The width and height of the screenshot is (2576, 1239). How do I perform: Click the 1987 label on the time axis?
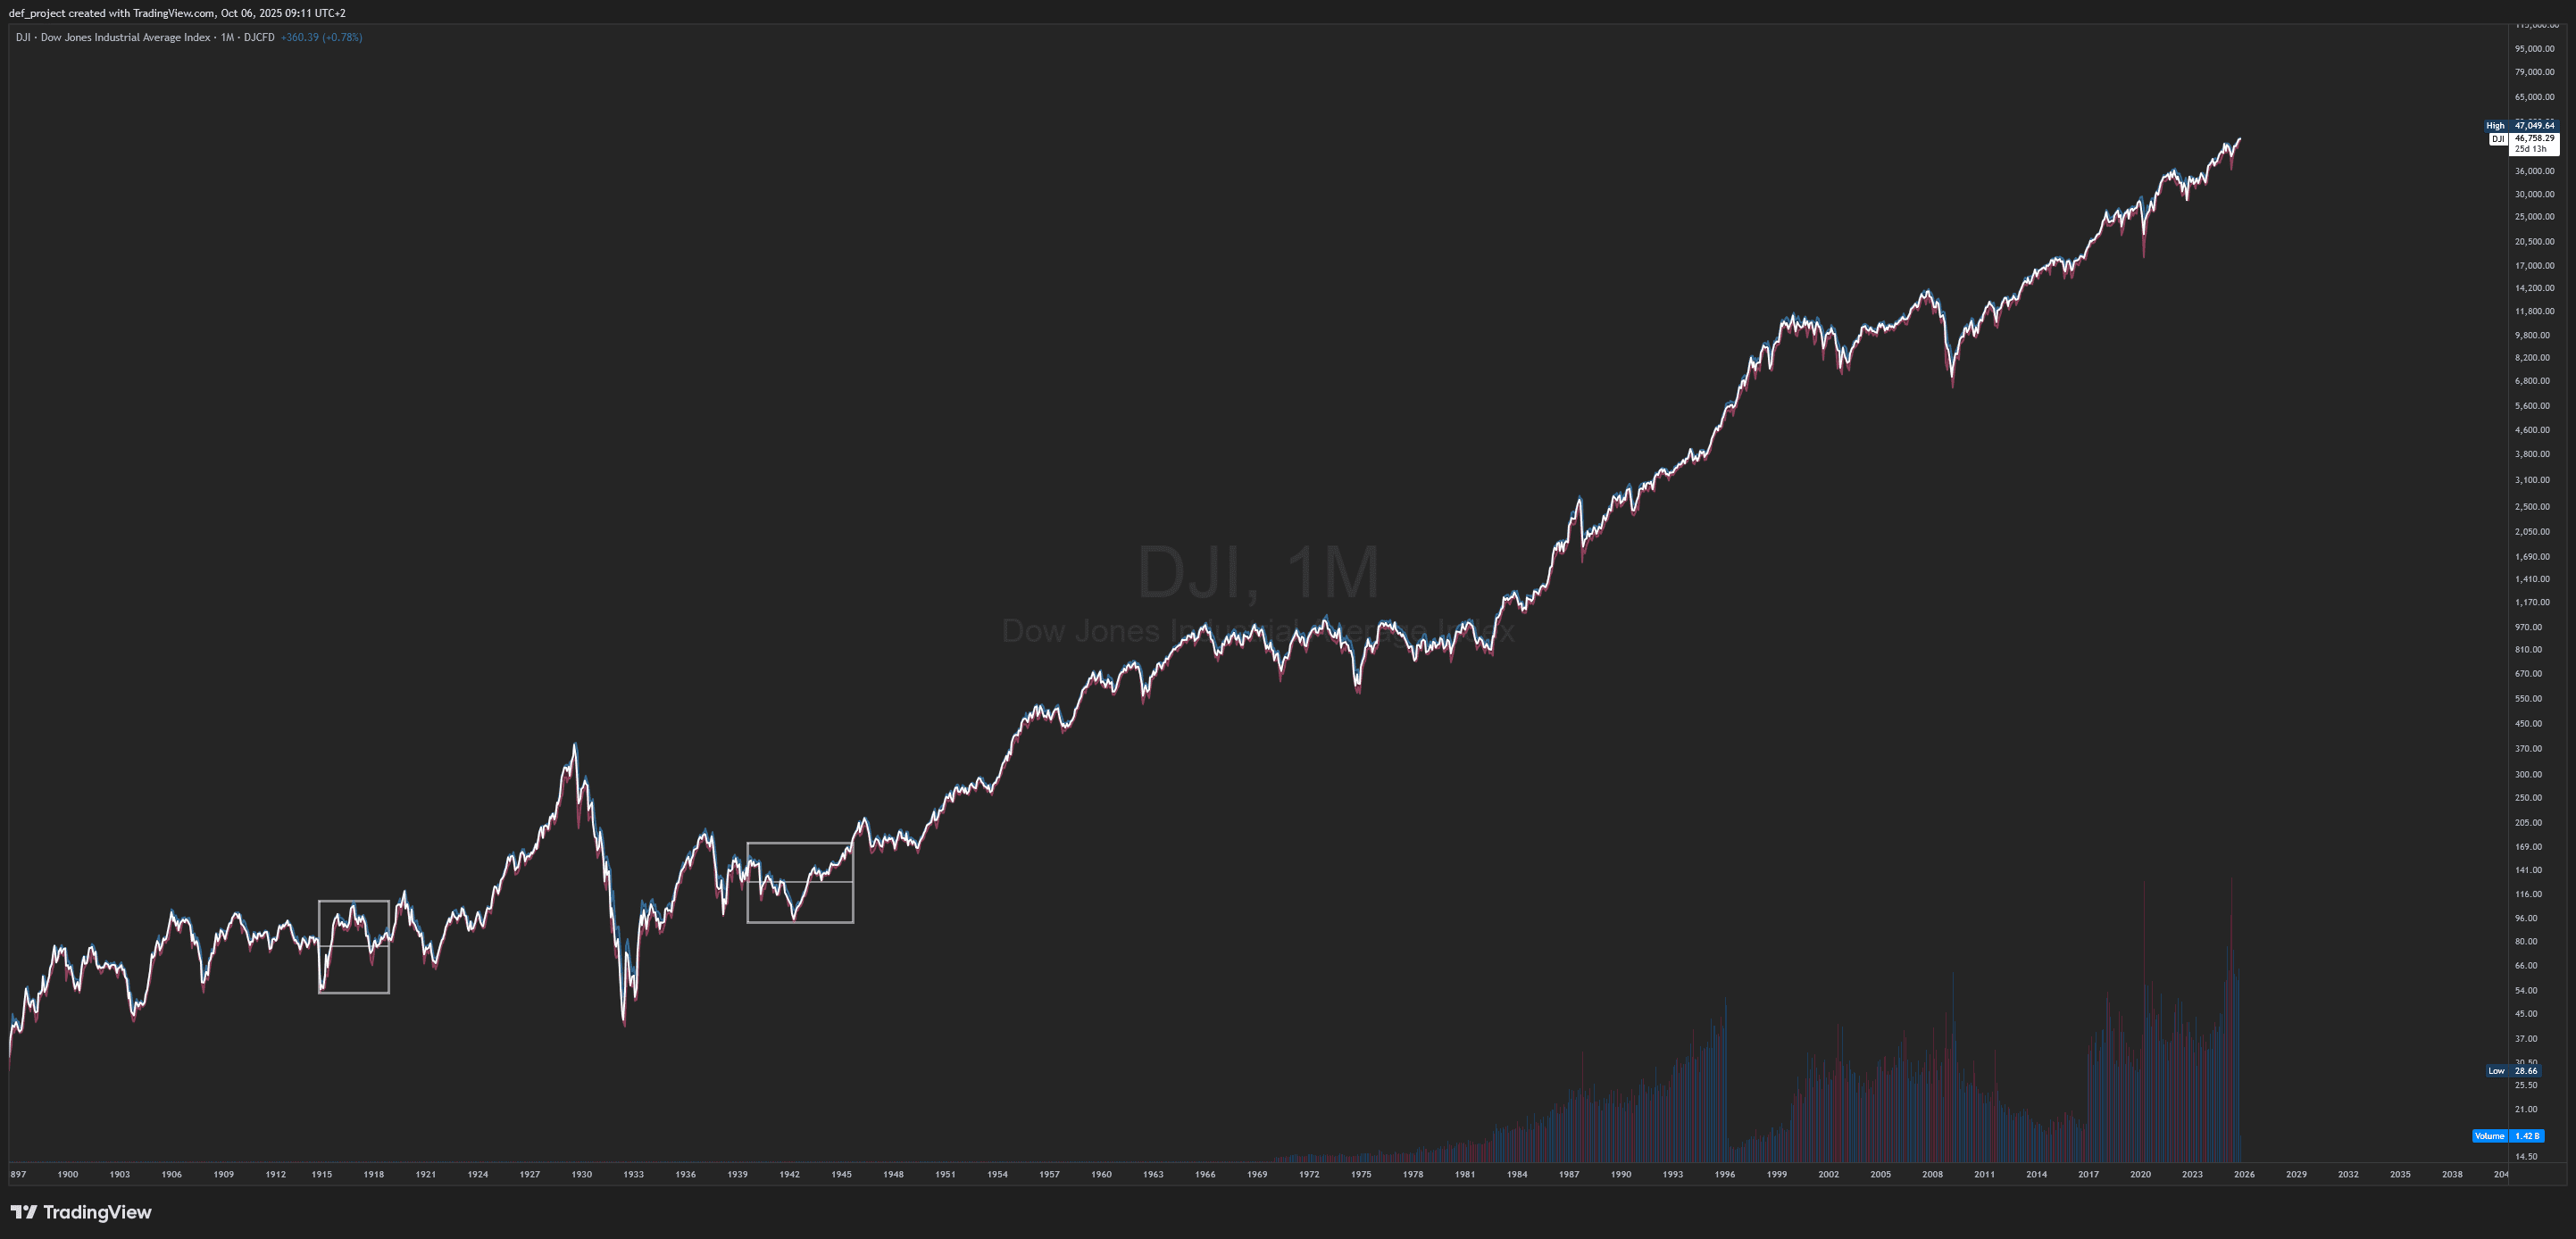1569,1174
